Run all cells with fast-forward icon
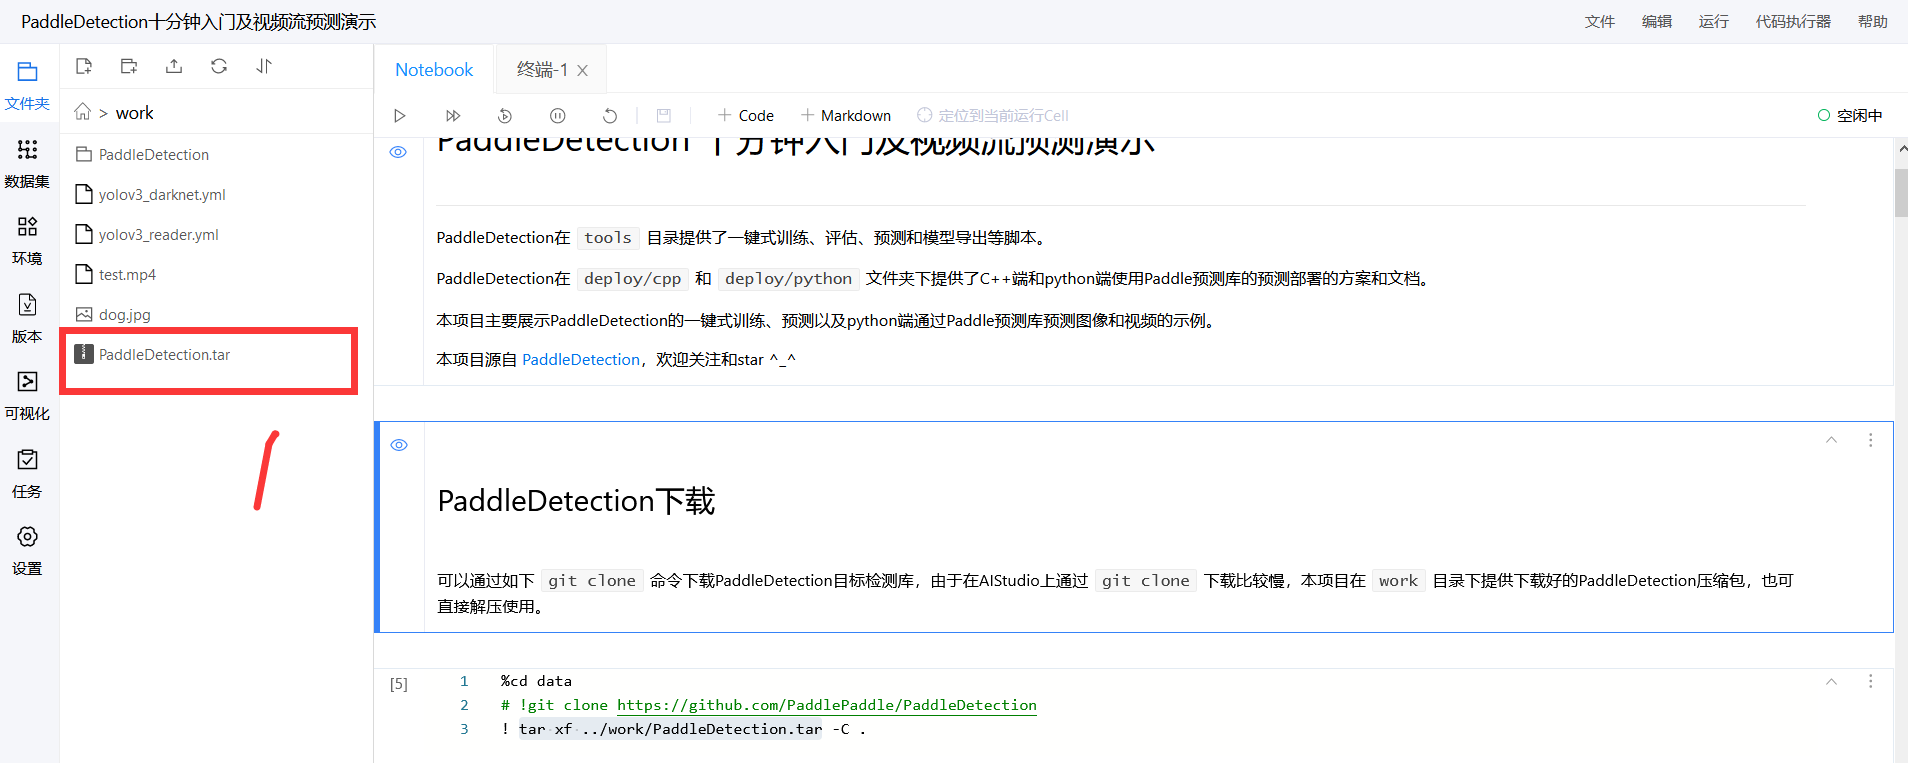This screenshot has width=1908, height=763. 453,116
